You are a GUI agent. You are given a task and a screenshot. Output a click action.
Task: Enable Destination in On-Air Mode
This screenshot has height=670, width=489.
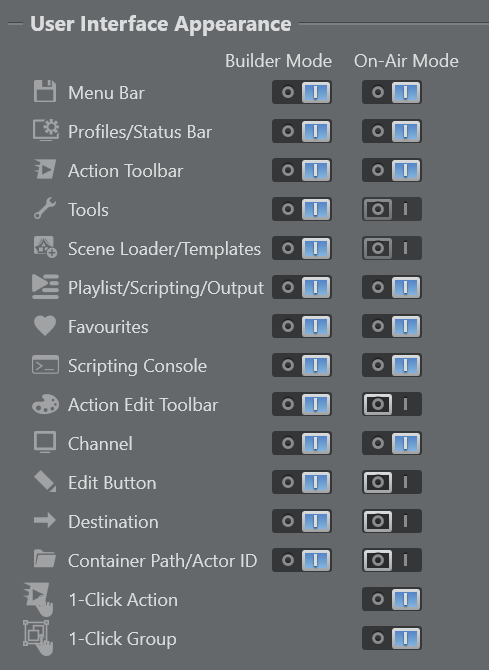click(392, 521)
